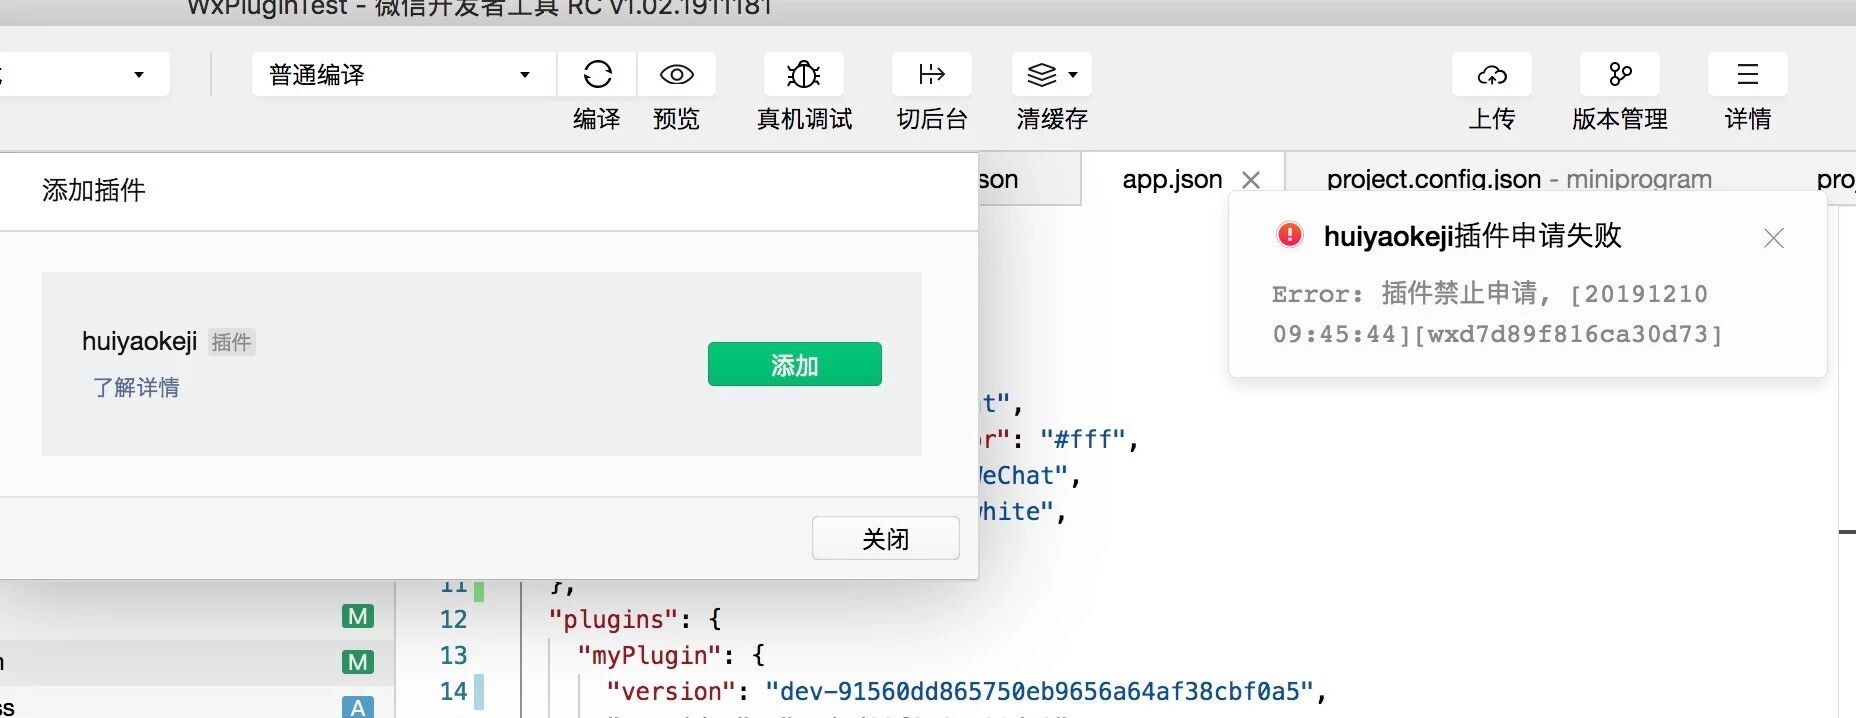
Task: Click the 清缓存 toolbar label
Action: 1052,119
